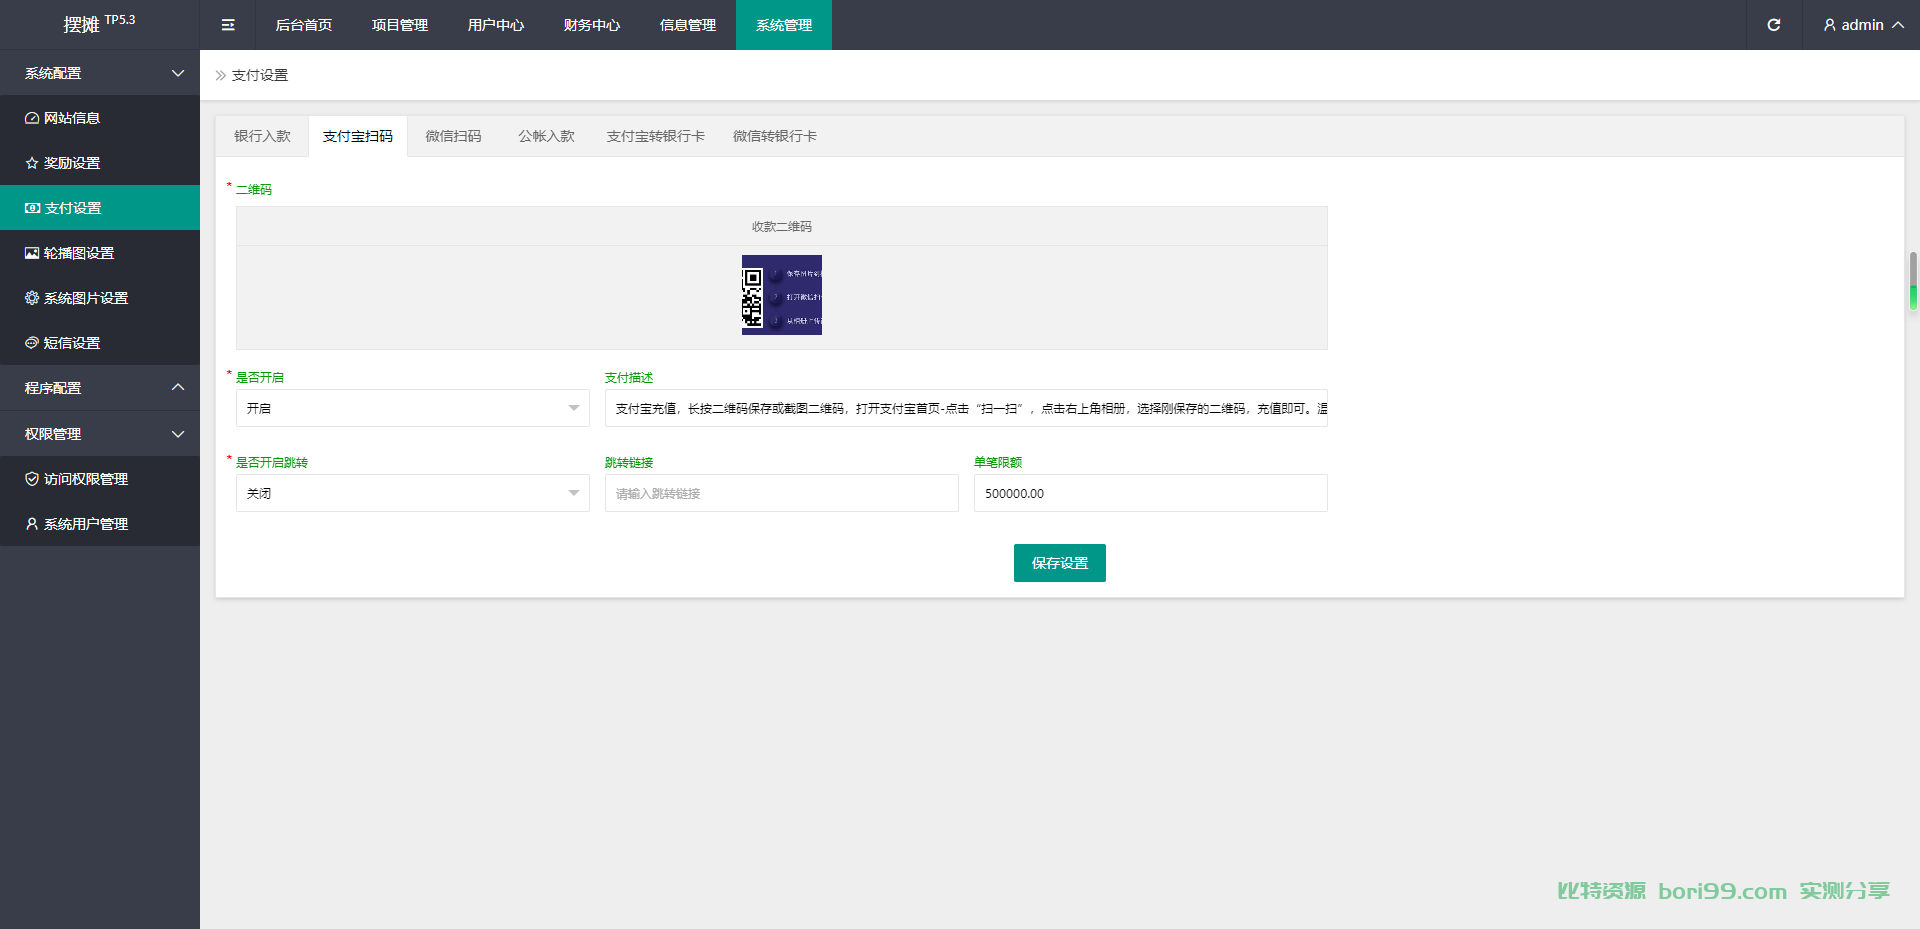
Task: Switch to the 微信扫码 tab
Action: point(453,136)
